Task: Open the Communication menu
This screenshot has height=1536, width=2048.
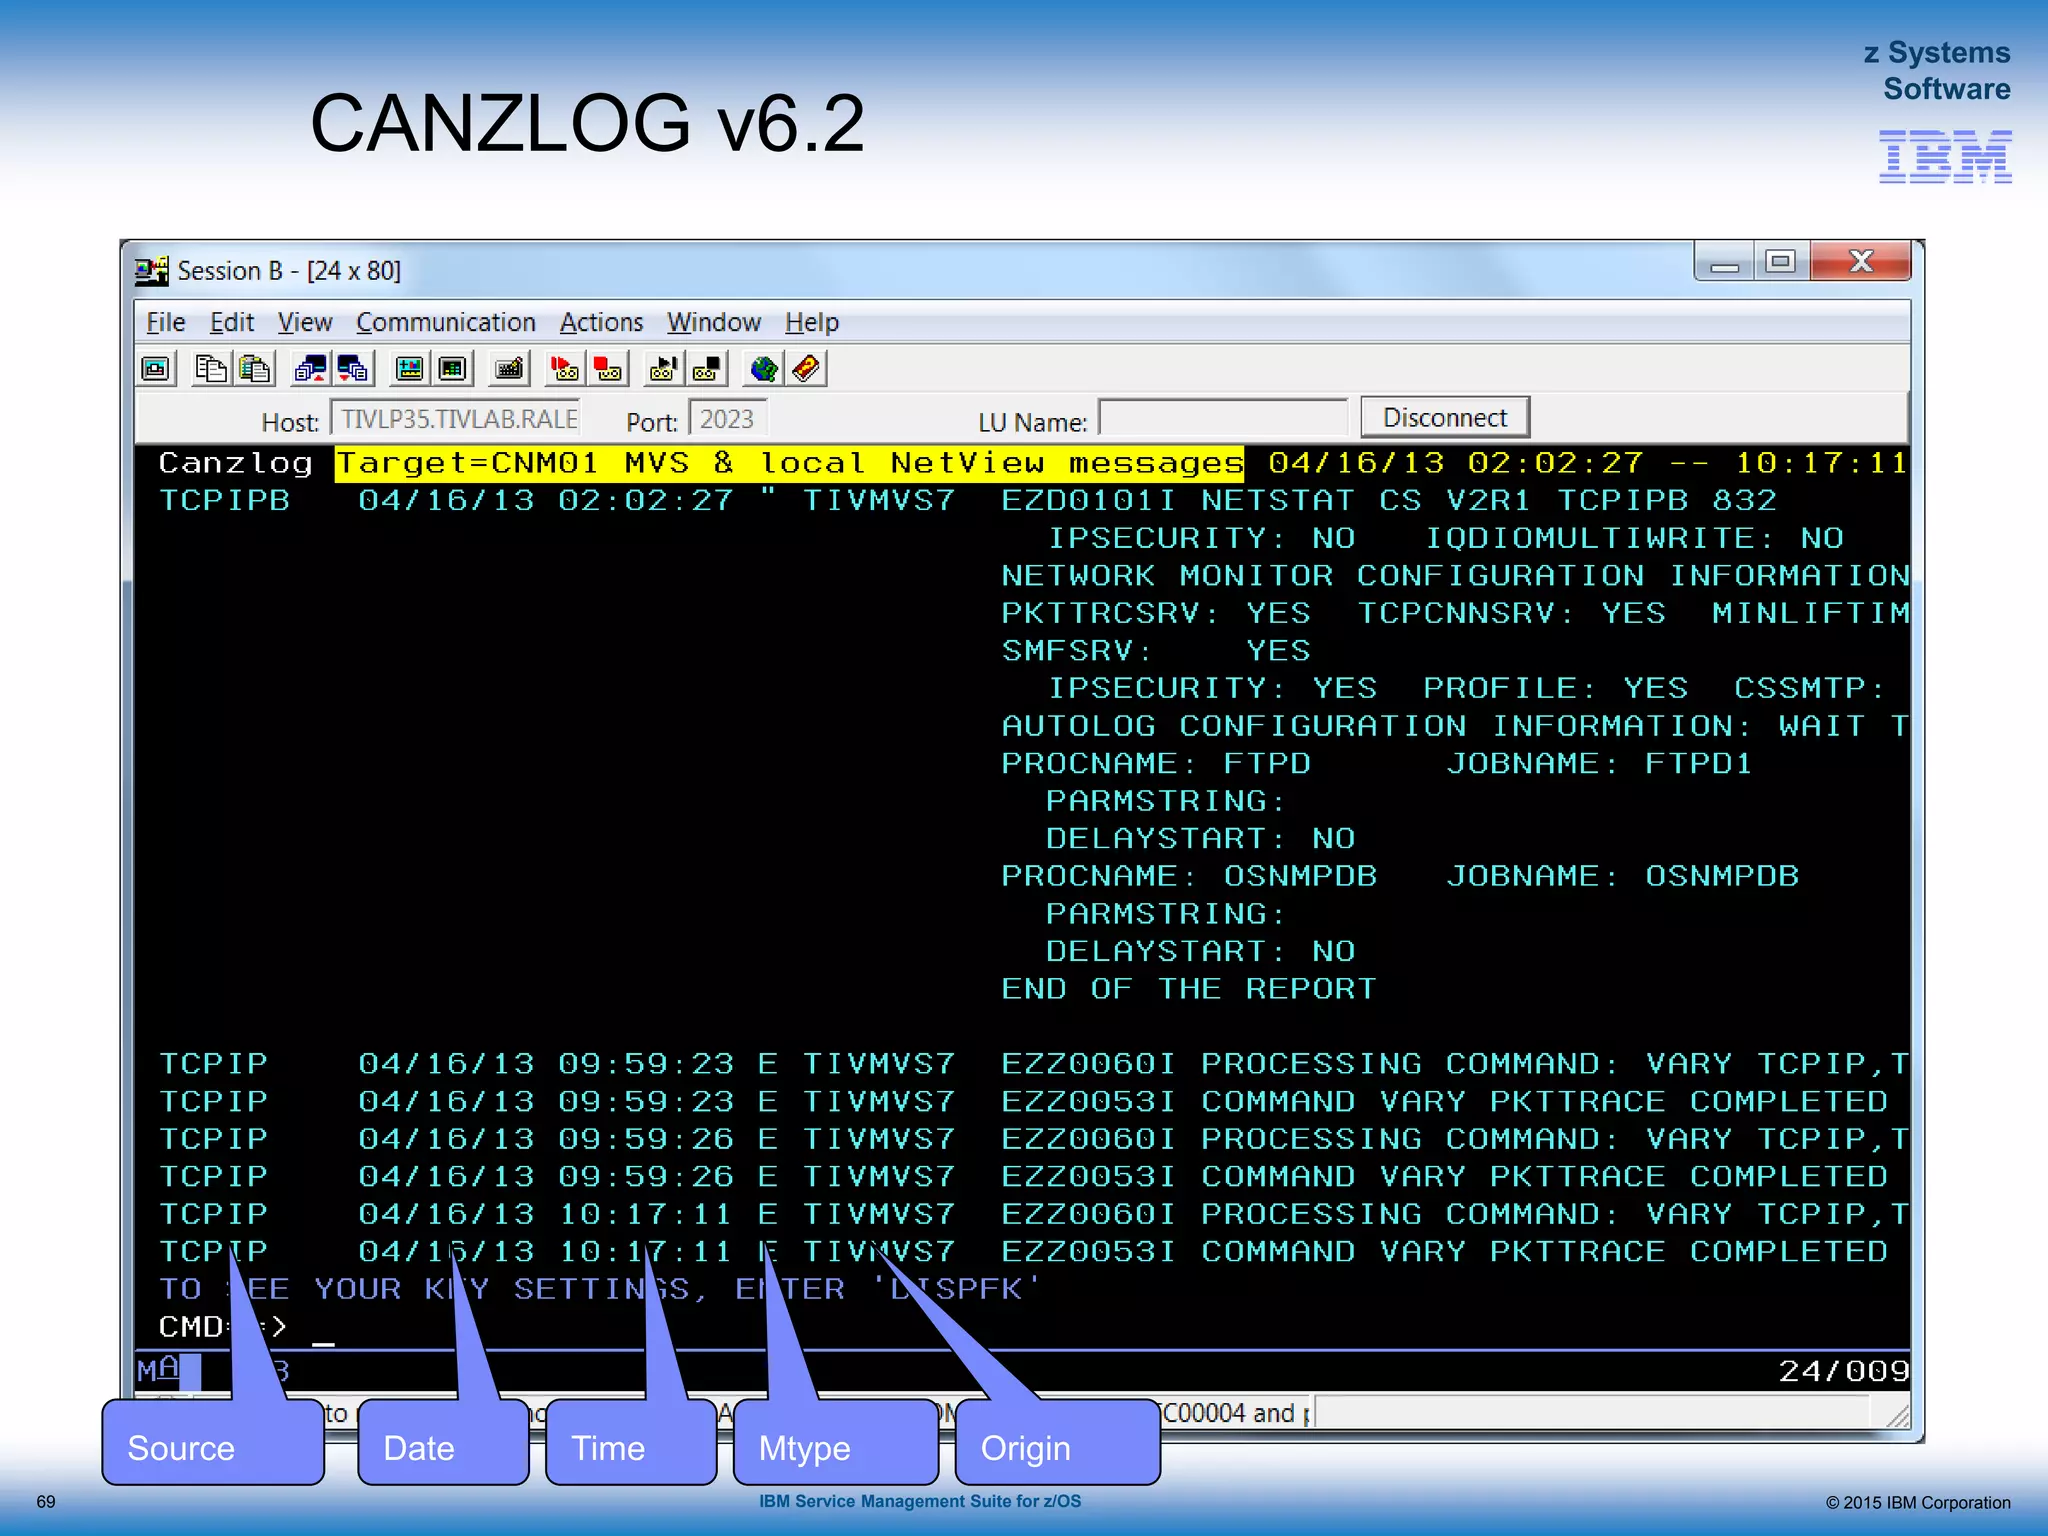Action: pyautogui.click(x=446, y=322)
